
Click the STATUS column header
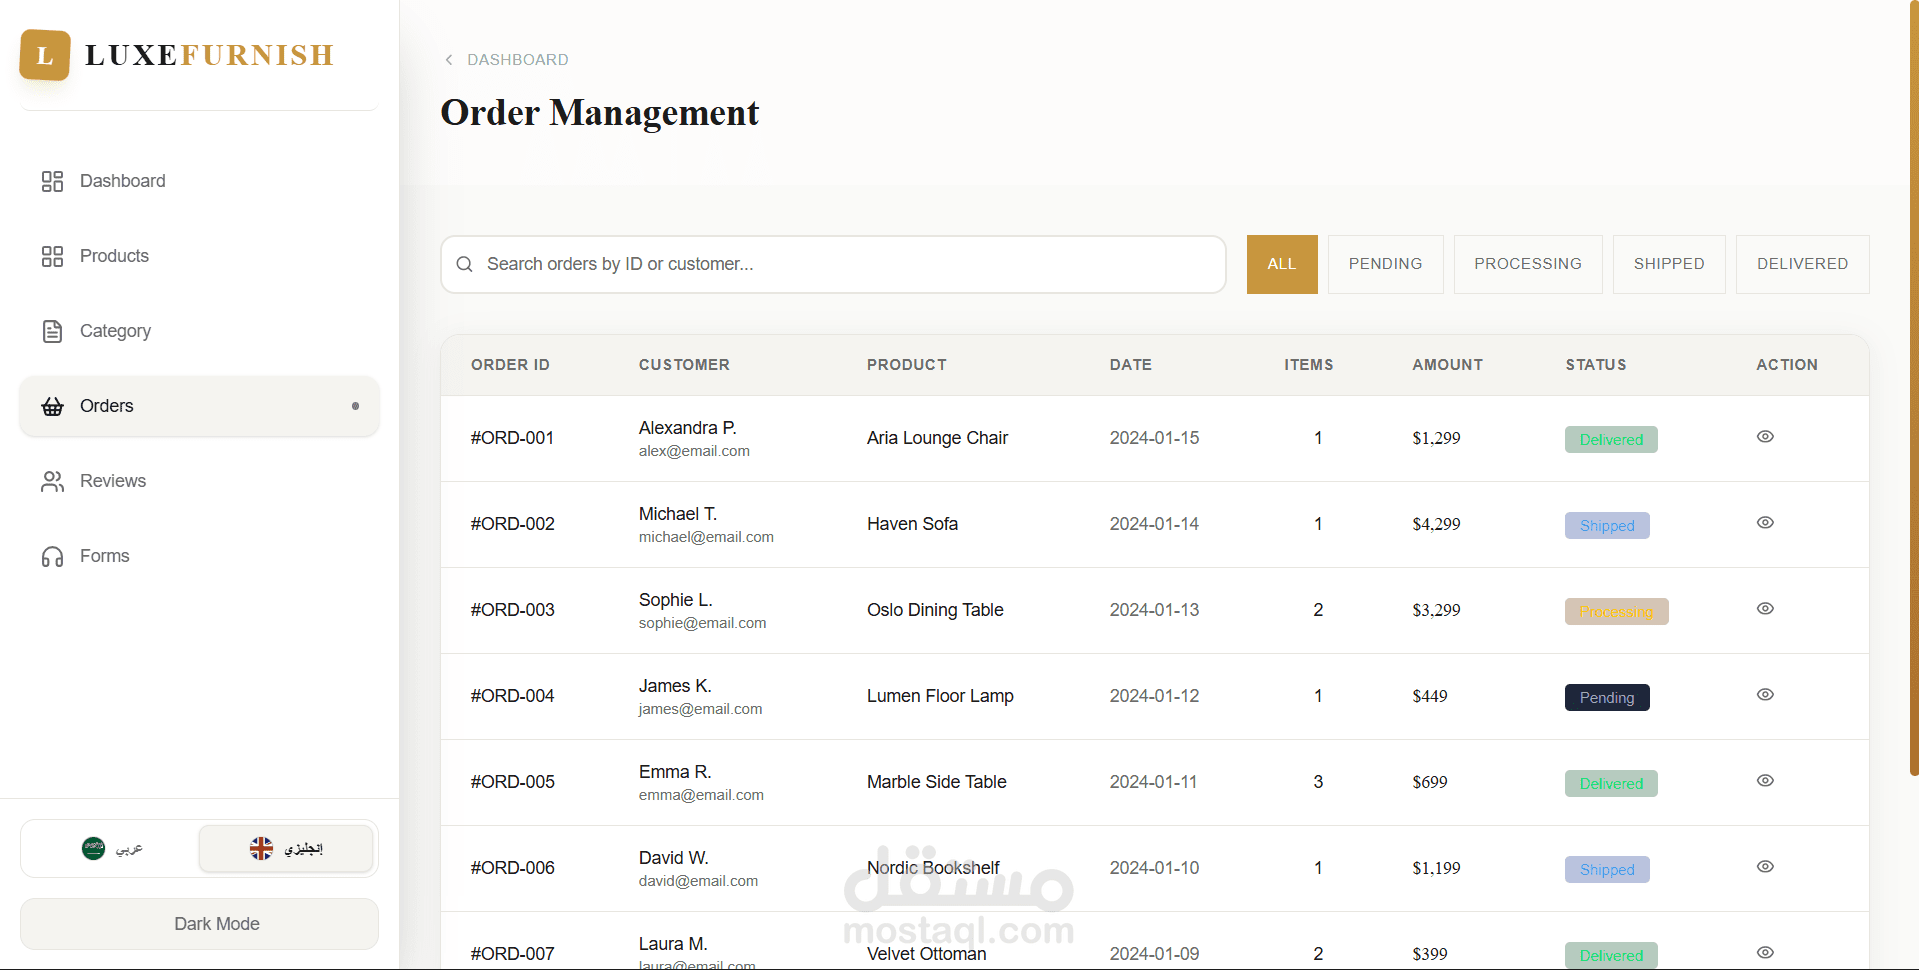pyautogui.click(x=1596, y=365)
